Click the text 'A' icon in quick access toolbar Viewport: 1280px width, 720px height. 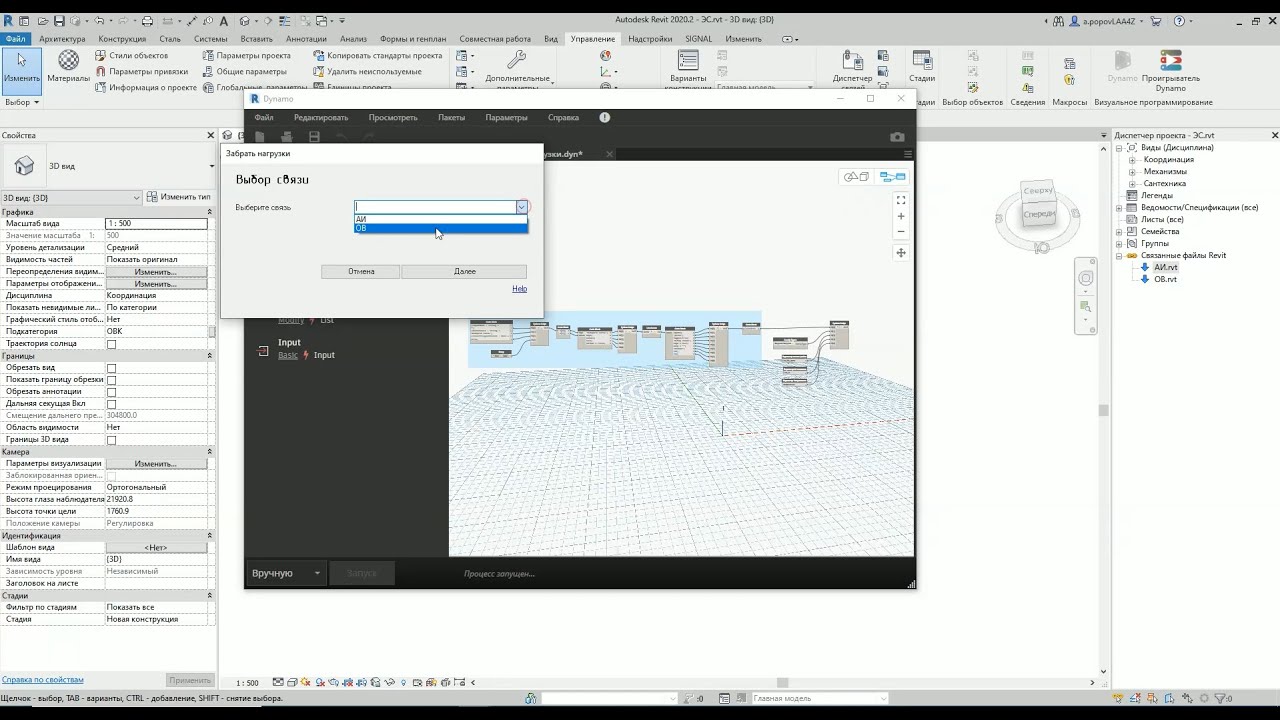tap(222, 21)
